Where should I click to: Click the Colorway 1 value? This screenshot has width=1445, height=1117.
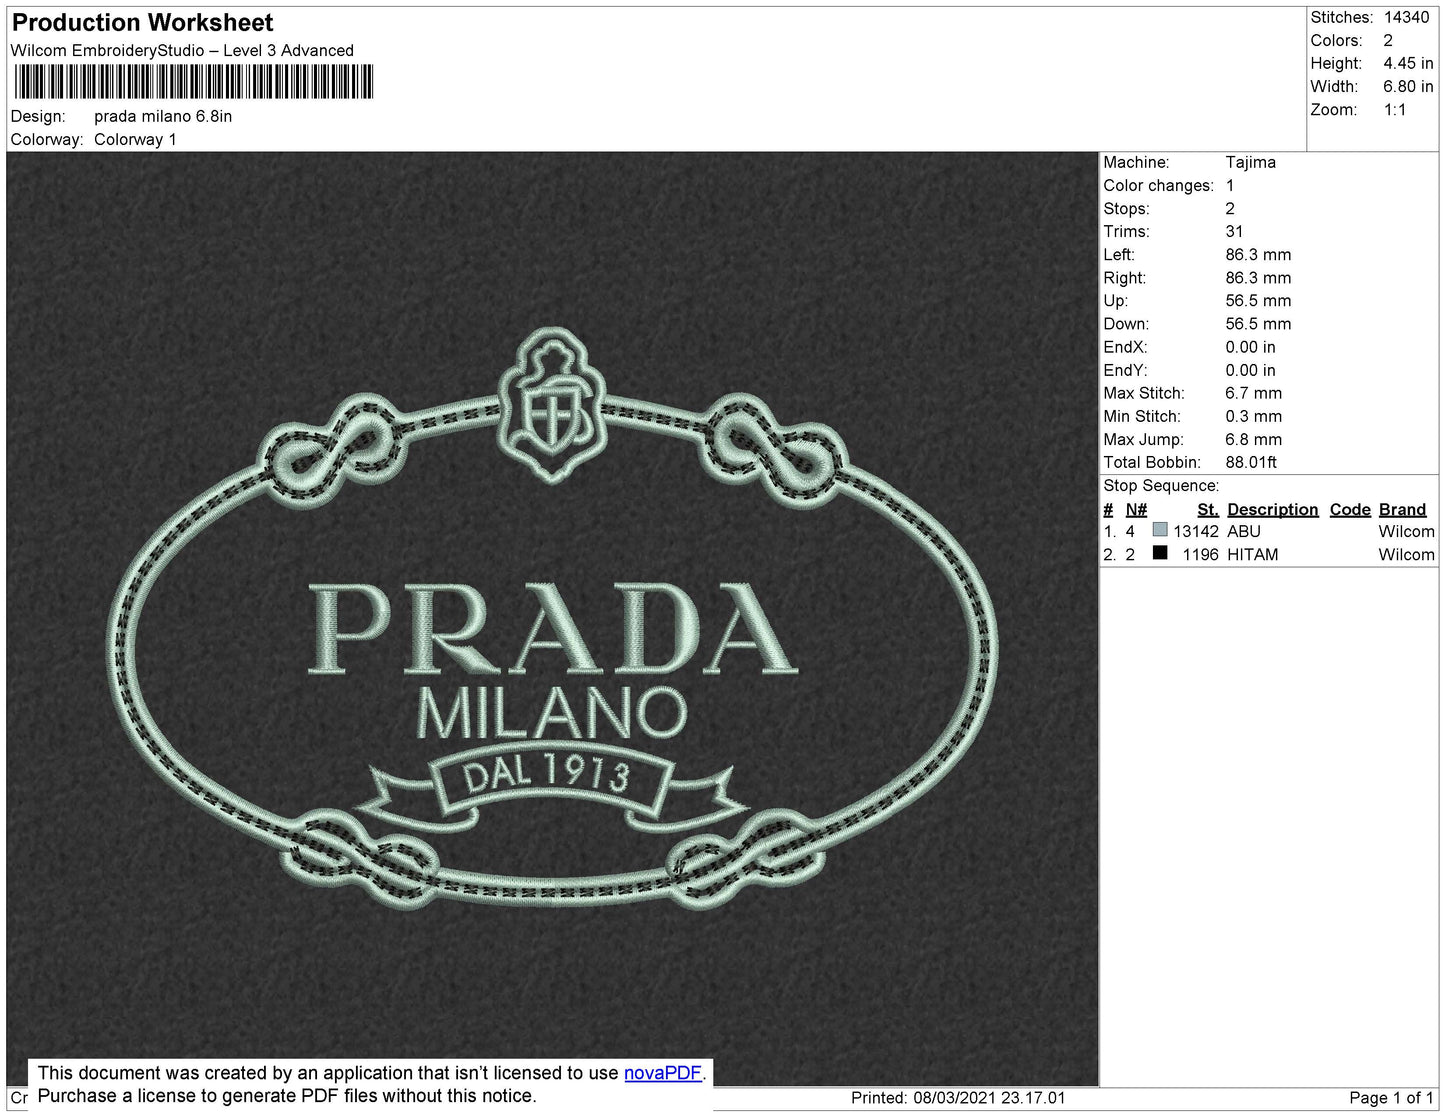(x=135, y=139)
